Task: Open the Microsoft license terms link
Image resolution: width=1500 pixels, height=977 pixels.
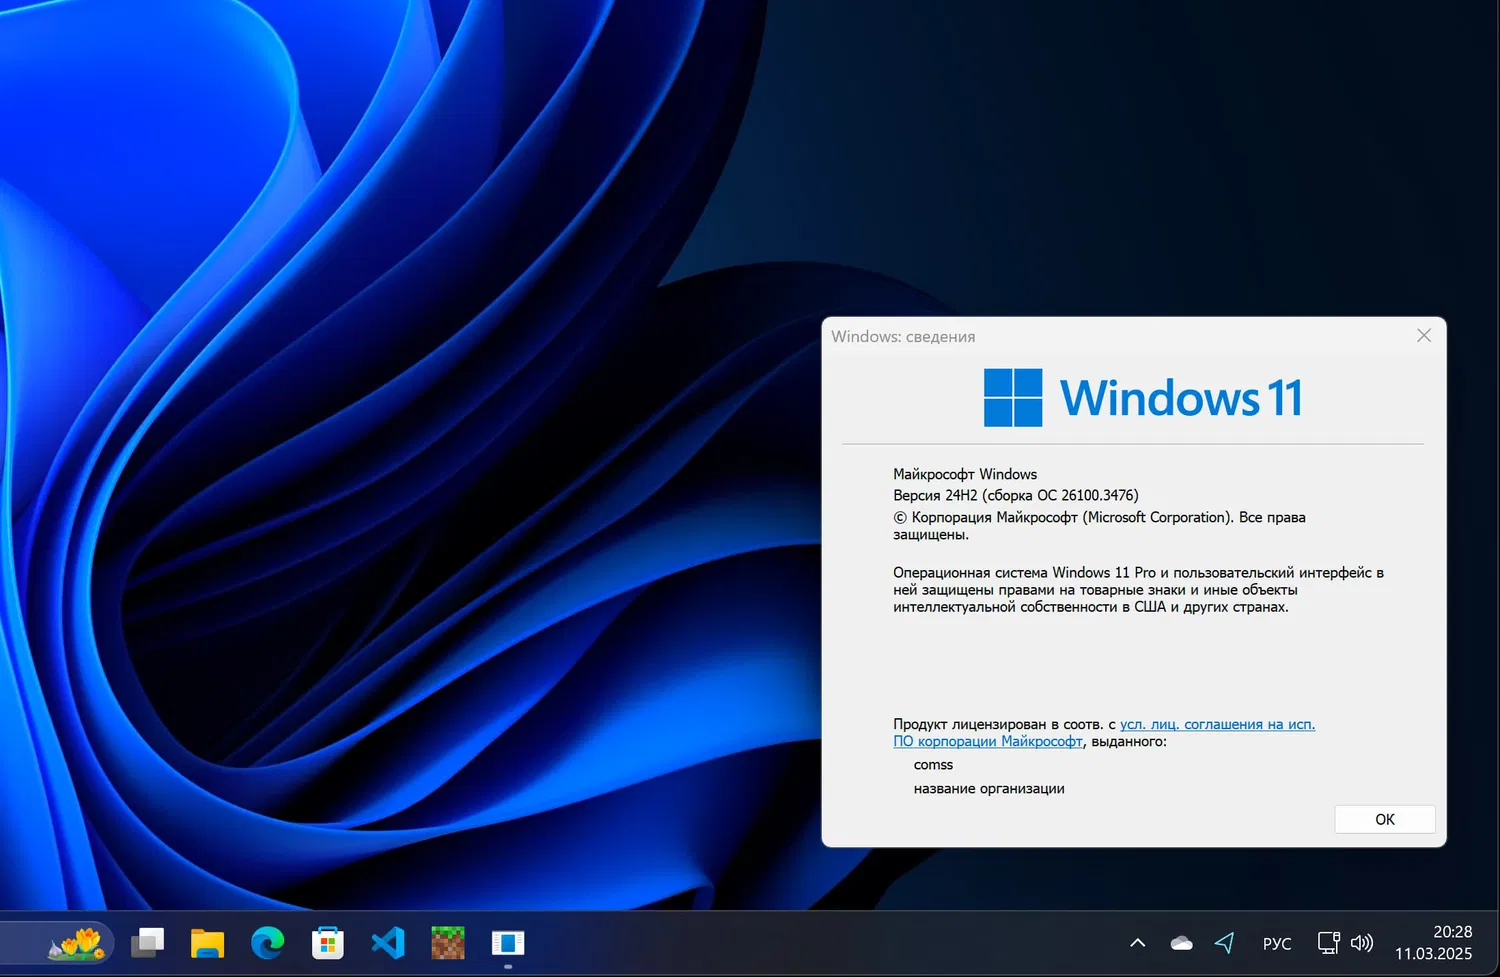Action: [1104, 733]
